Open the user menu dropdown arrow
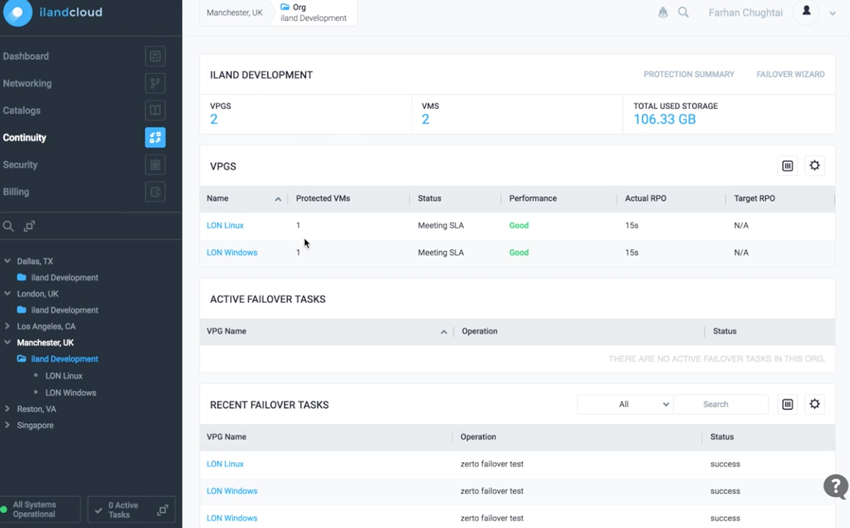This screenshot has height=528, width=850. click(833, 13)
